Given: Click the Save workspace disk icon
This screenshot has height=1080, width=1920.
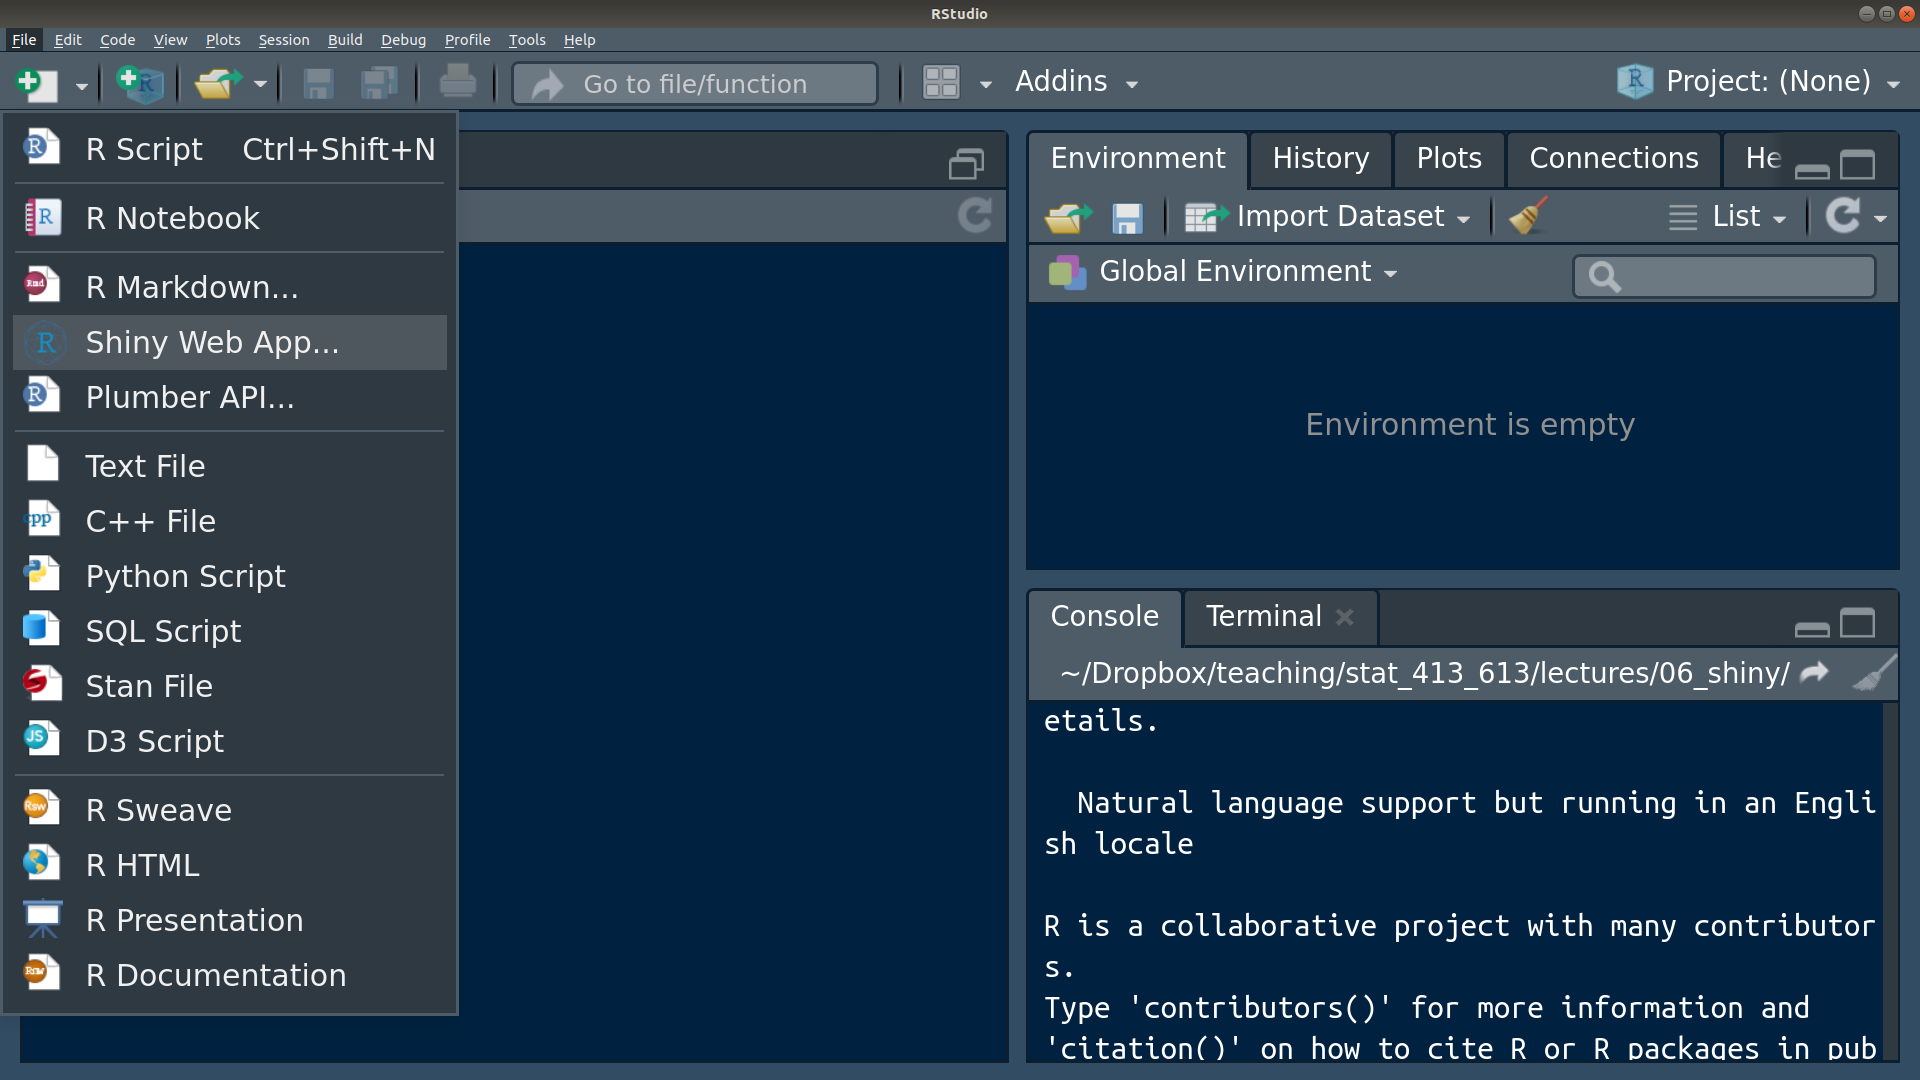Looking at the screenshot, I should tap(1127, 218).
